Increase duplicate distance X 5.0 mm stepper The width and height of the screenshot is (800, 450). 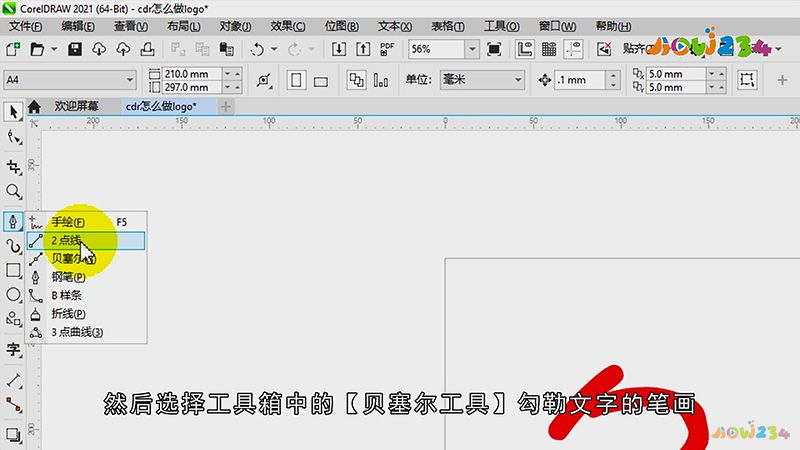721,74
